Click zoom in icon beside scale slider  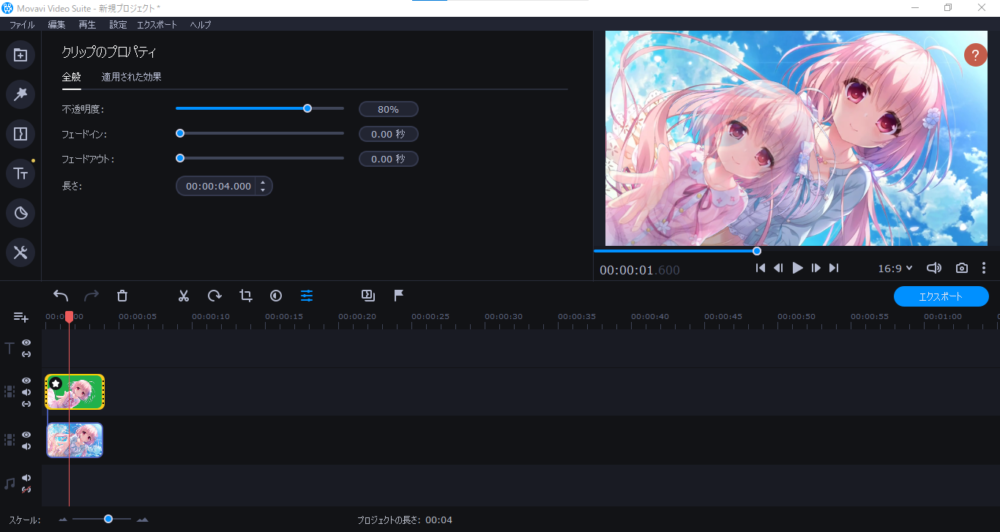tap(142, 520)
